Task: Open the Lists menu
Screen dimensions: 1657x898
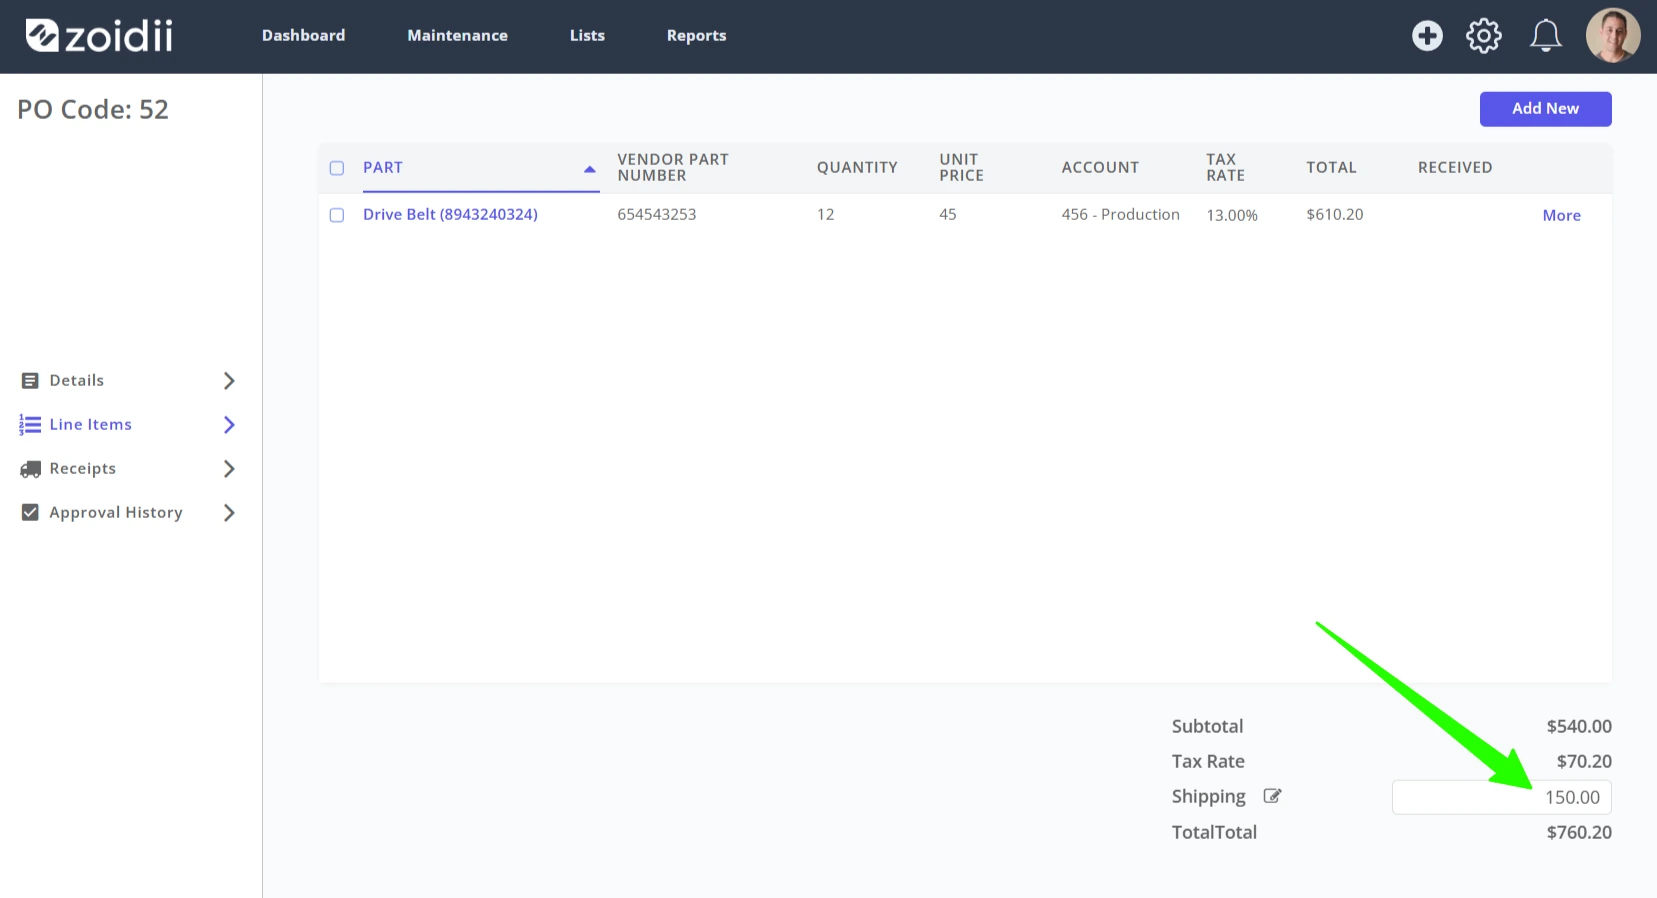Action: [x=587, y=35]
